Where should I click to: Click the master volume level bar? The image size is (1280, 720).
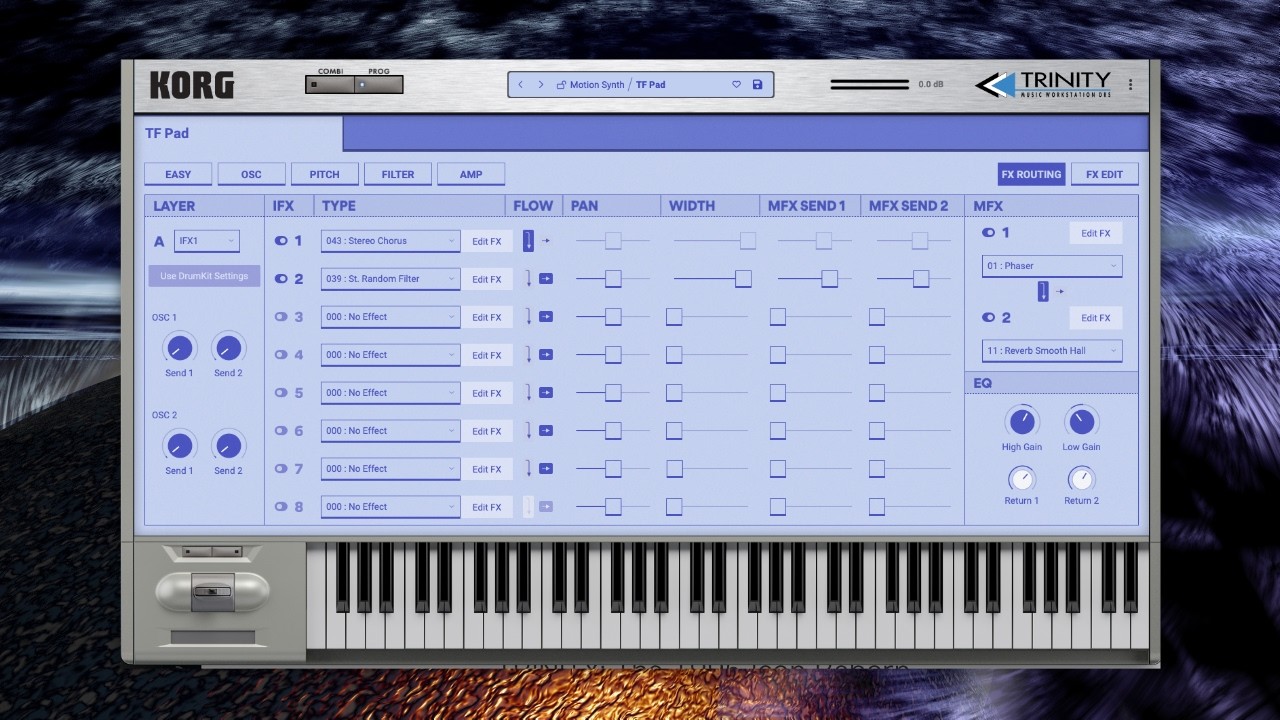click(x=869, y=85)
